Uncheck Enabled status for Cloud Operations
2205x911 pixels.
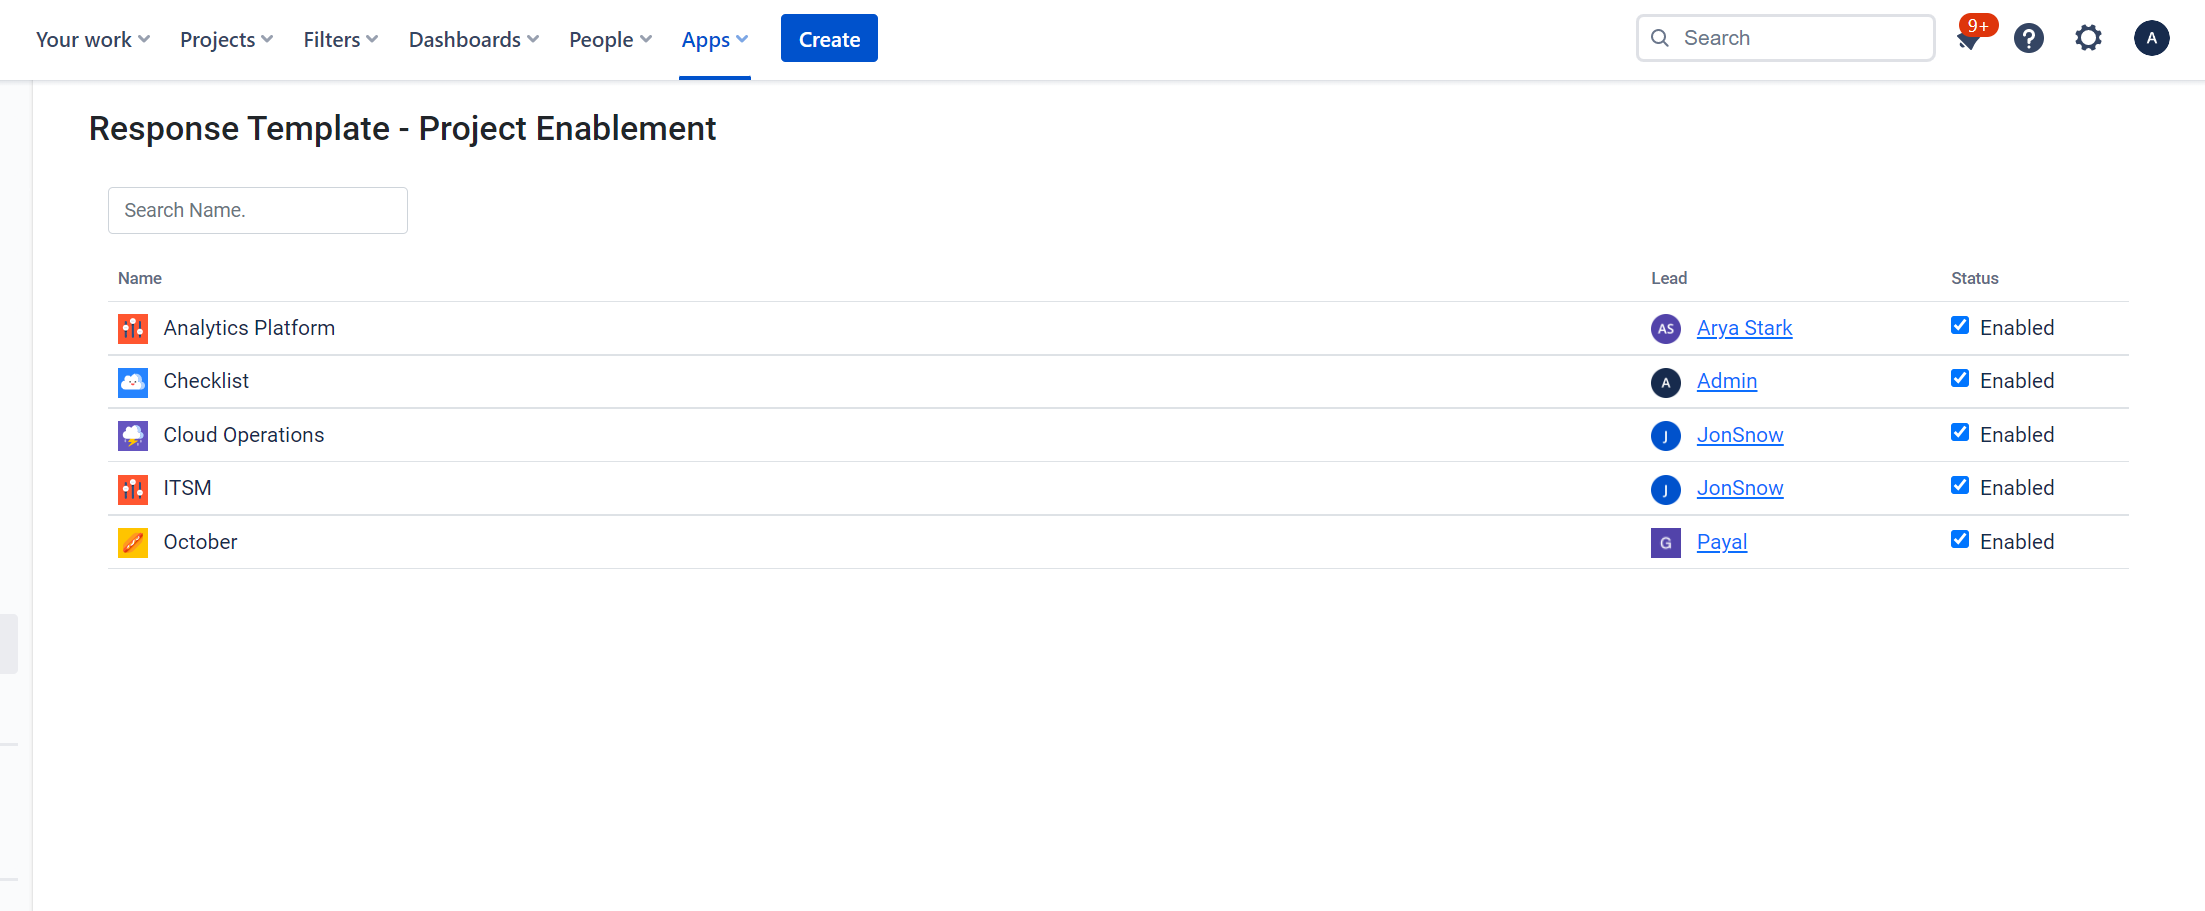[1959, 432]
